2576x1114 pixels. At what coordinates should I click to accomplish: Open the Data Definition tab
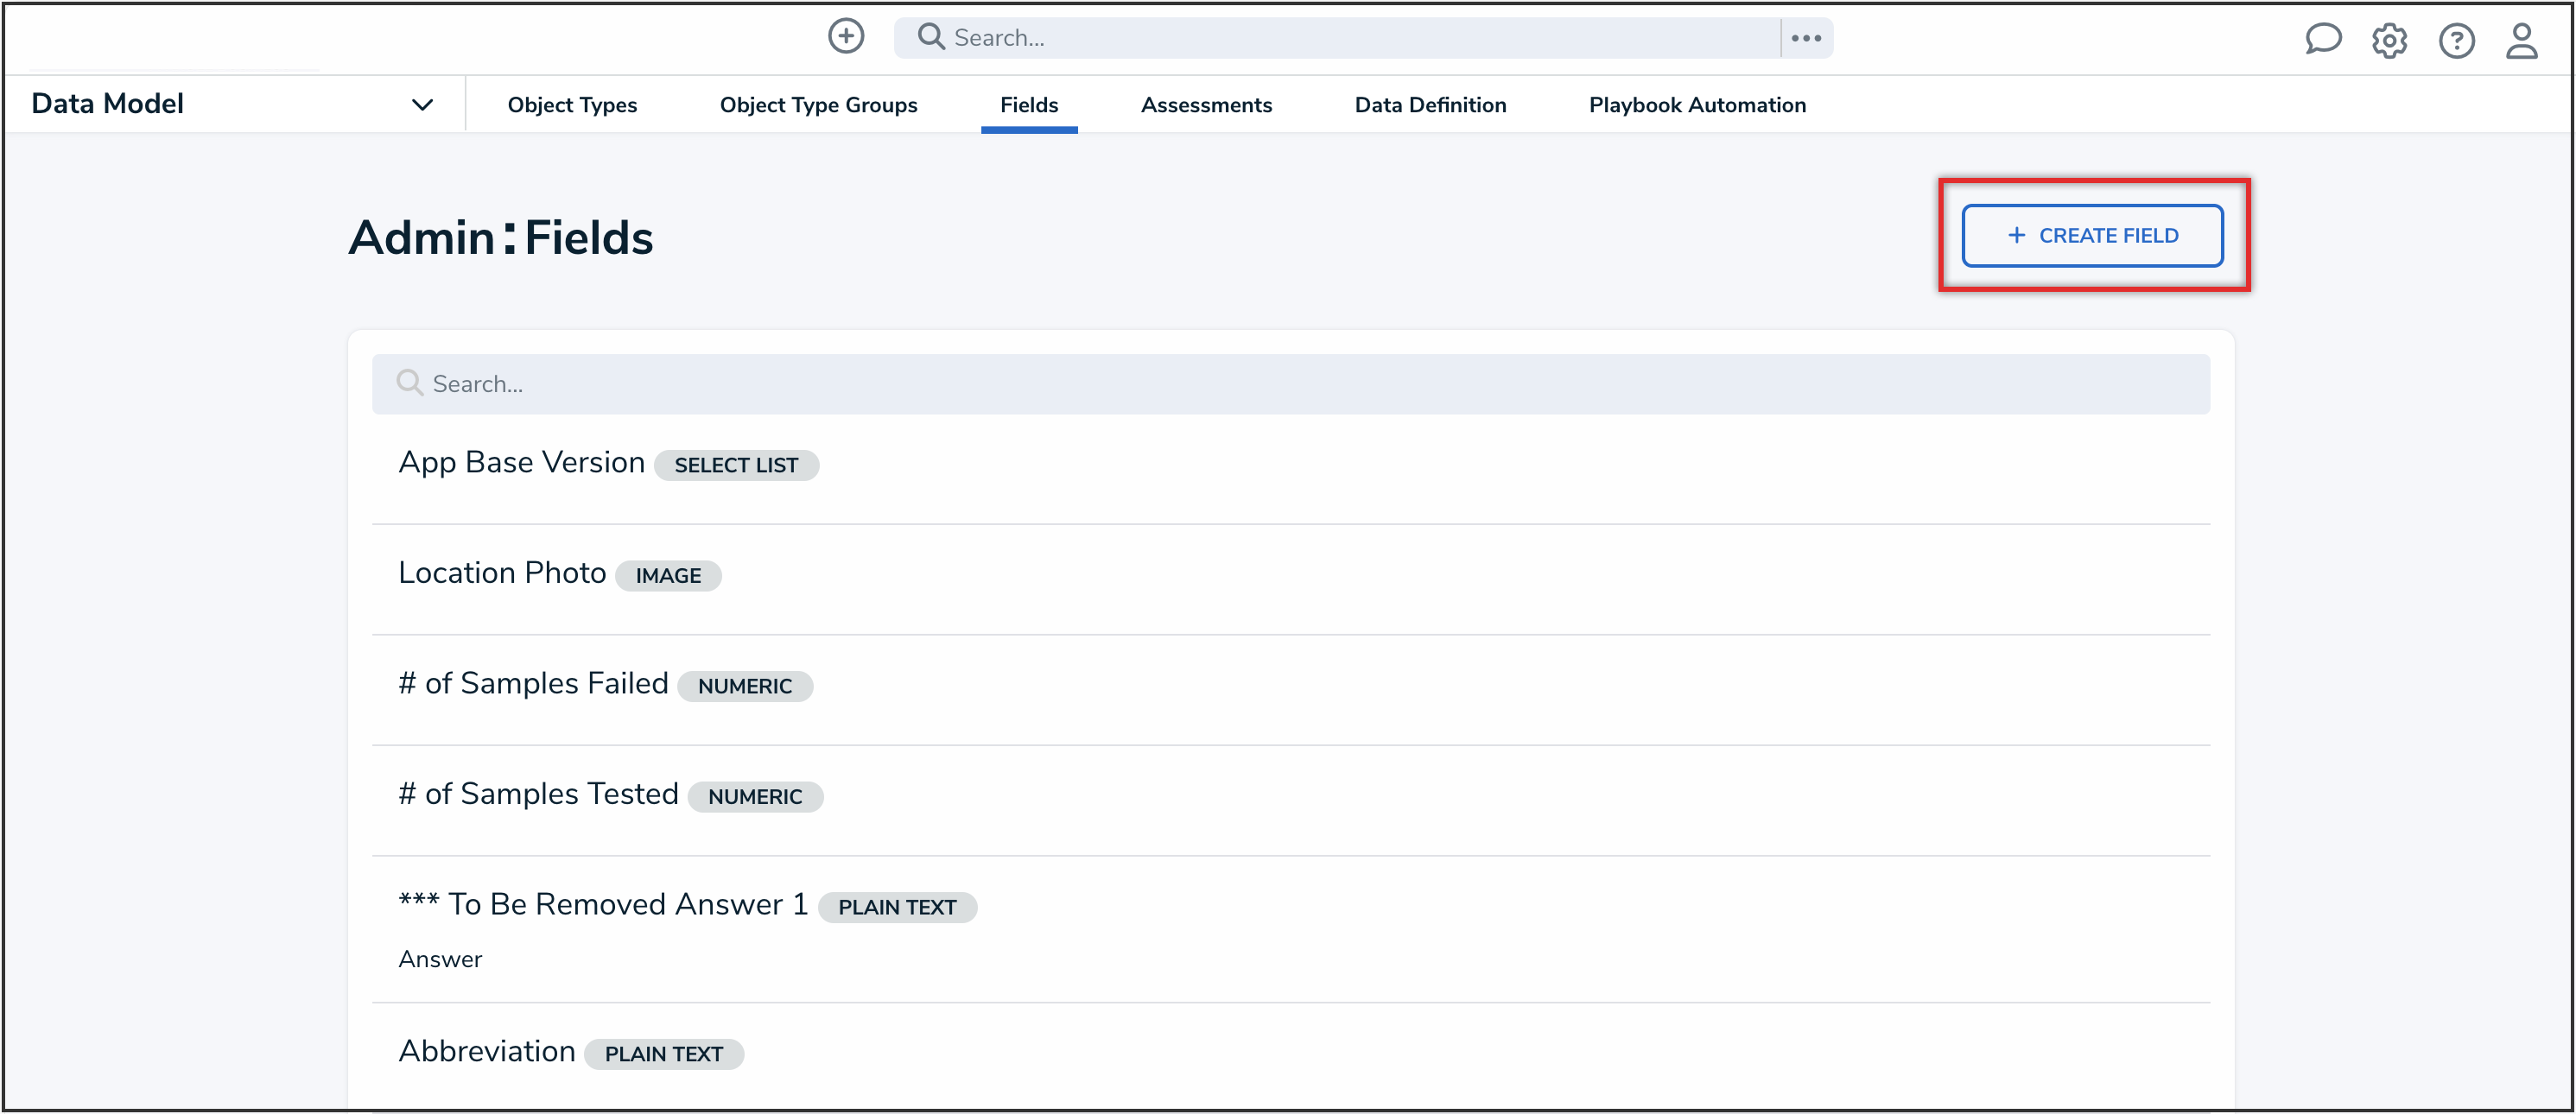tap(1430, 104)
